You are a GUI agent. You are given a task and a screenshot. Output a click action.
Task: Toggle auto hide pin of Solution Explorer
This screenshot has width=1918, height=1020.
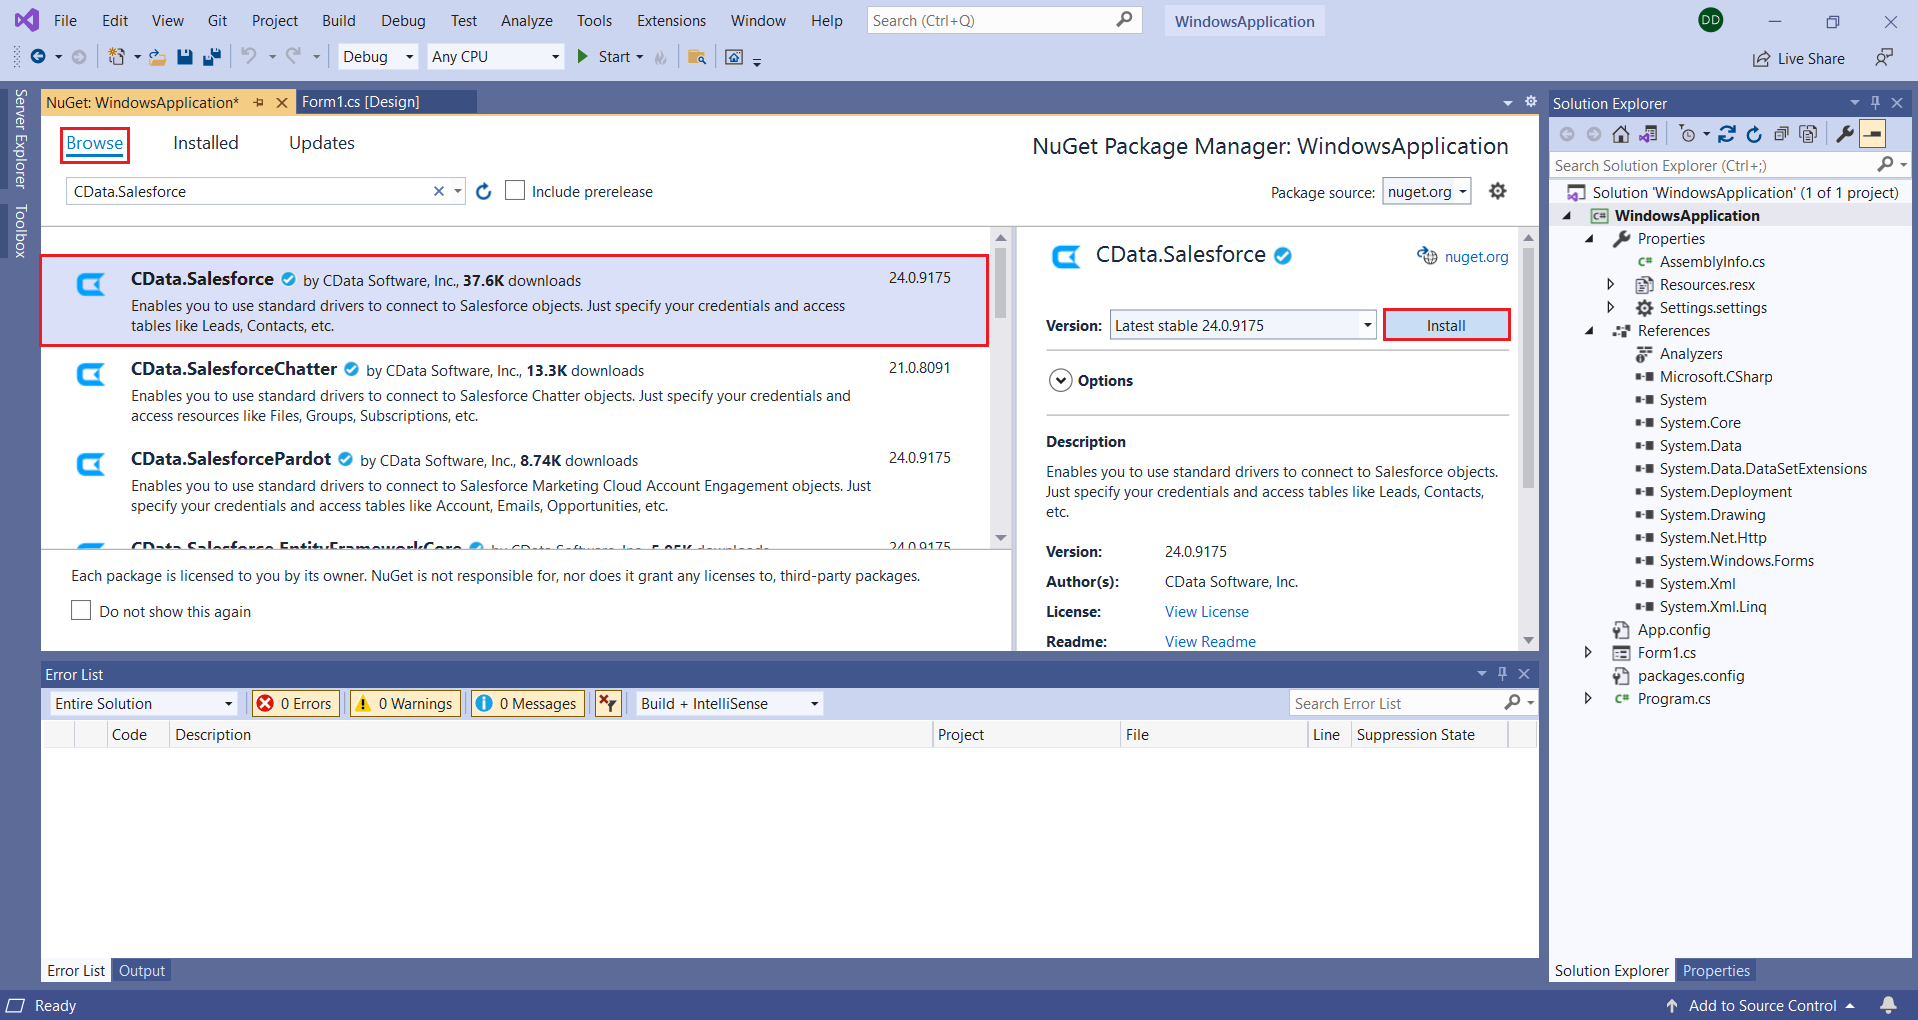1875,102
